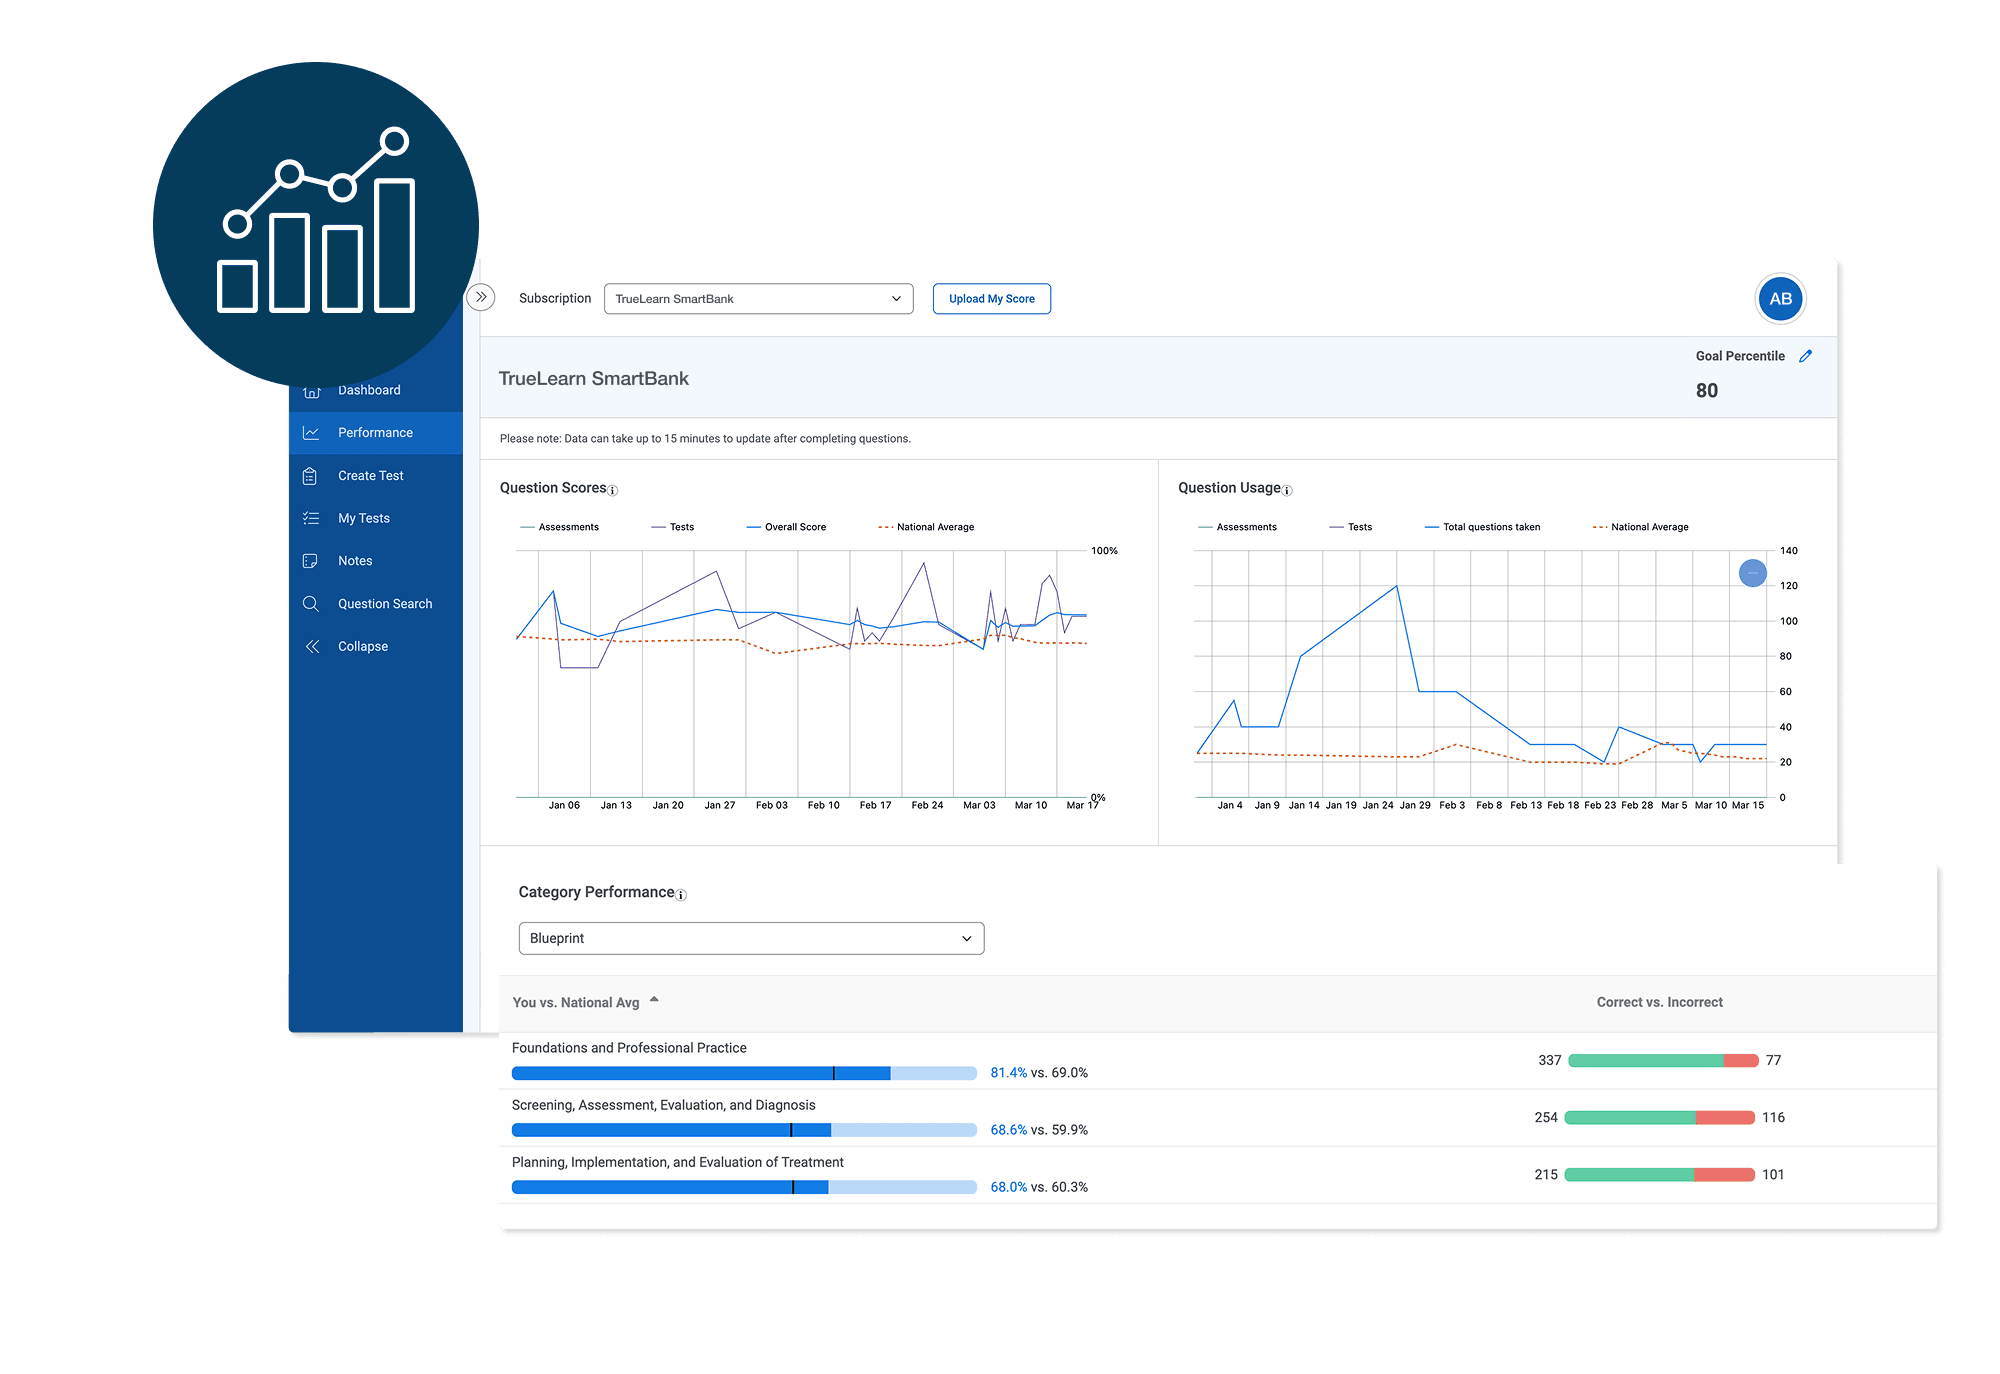Toggle National Average legend in Question Usage
Screen dimensions: 2000x1374
tap(1640, 527)
